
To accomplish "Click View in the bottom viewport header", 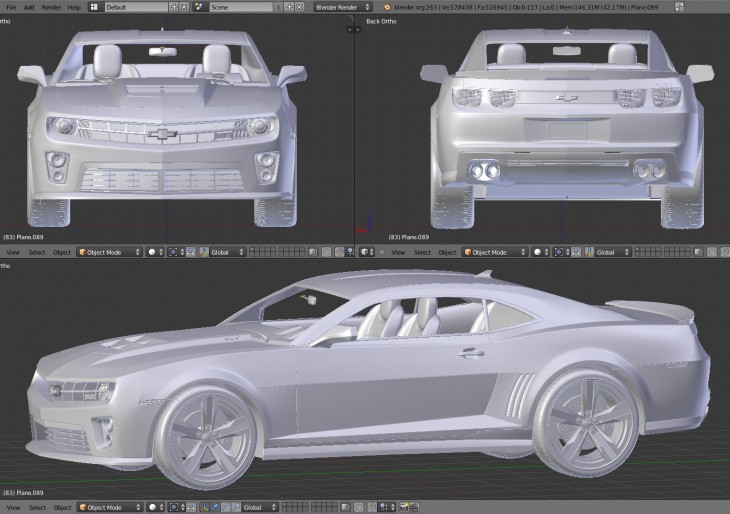I will pyautogui.click(x=13, y=507).
